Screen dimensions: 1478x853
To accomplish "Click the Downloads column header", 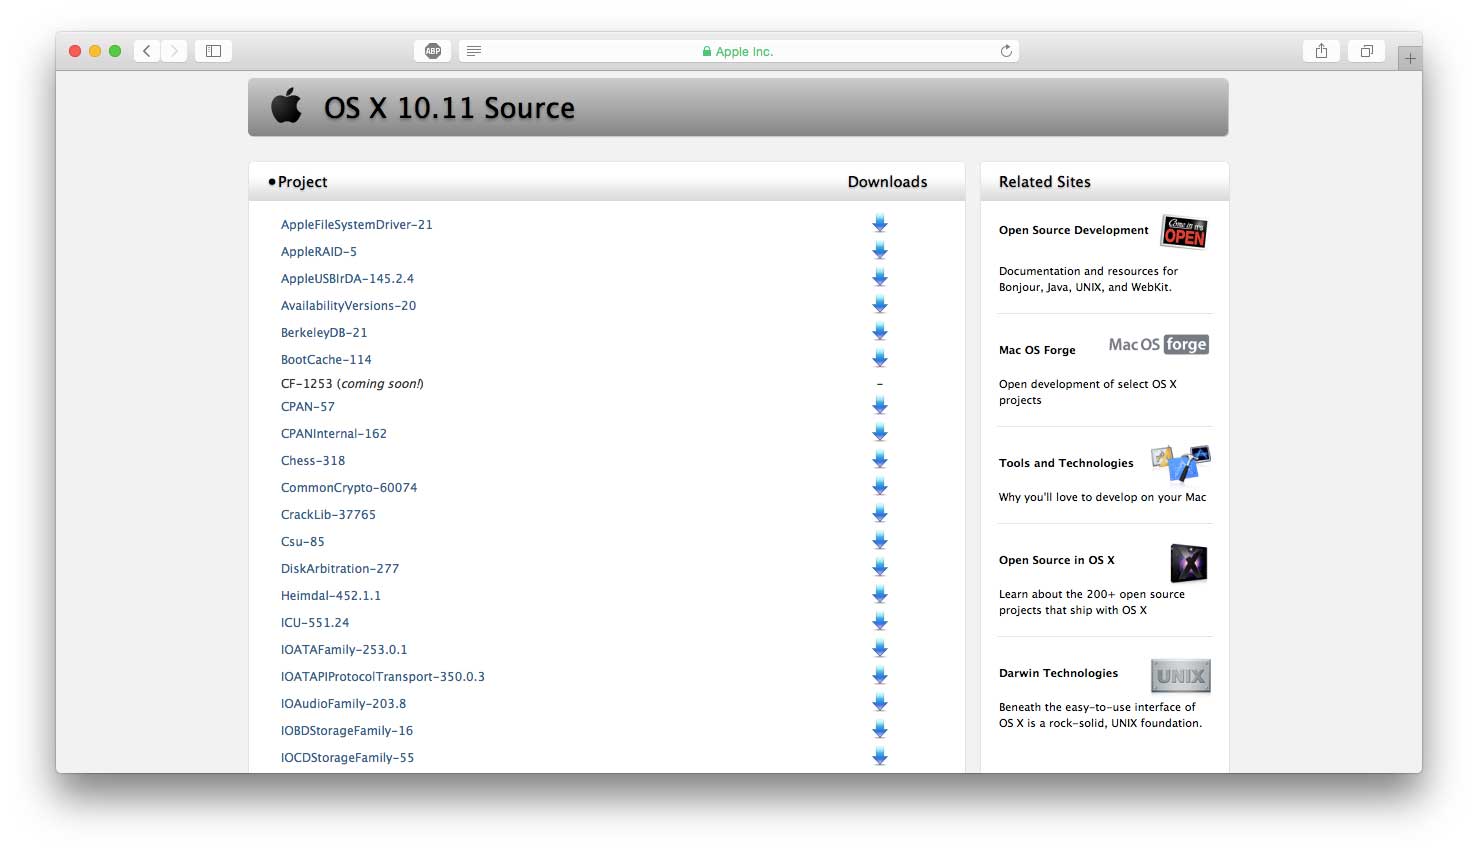I will (x=888, y=182).
